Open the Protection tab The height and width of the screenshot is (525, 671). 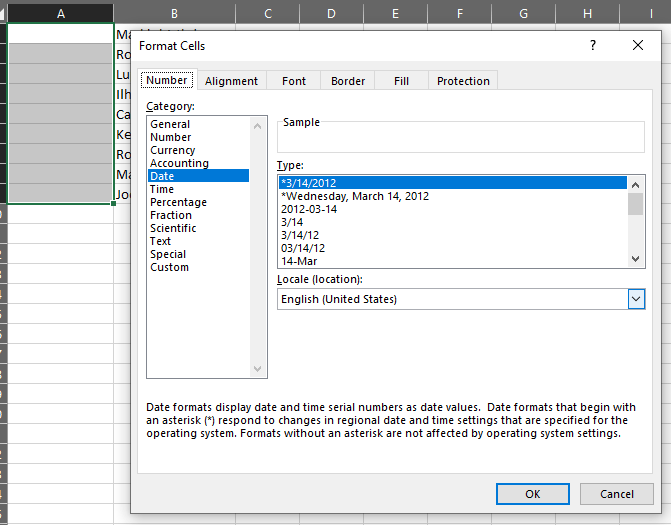[463, 81]
